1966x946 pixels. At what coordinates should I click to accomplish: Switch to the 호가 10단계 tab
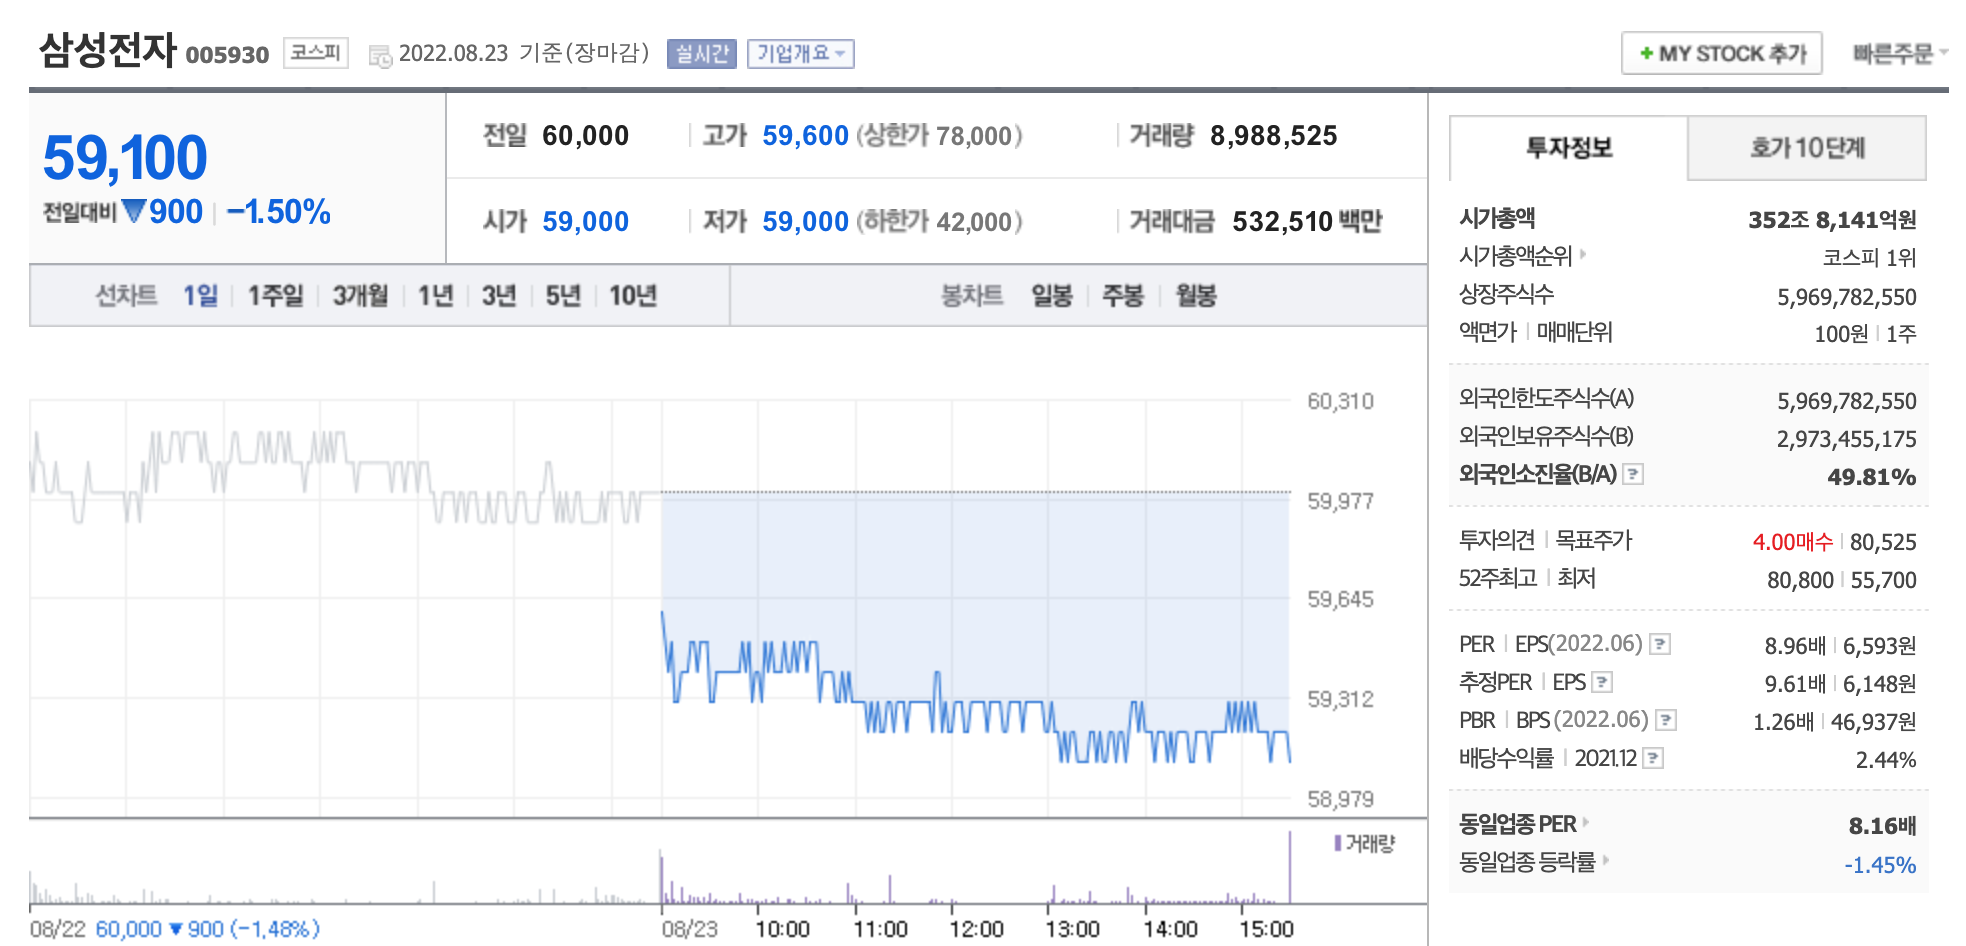(x=1807, y=148)
